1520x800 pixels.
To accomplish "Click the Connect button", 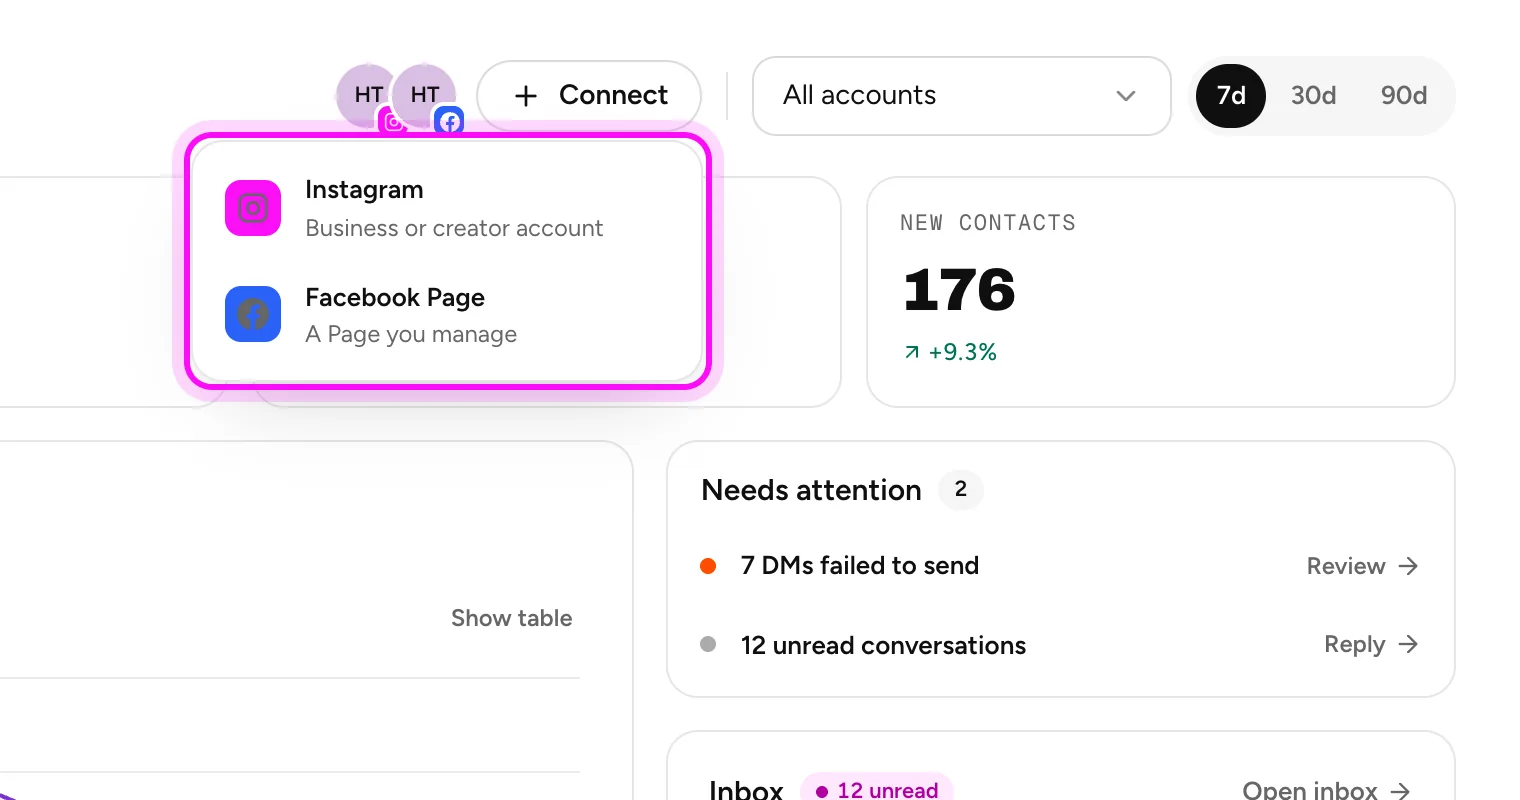I will point(589,96).
